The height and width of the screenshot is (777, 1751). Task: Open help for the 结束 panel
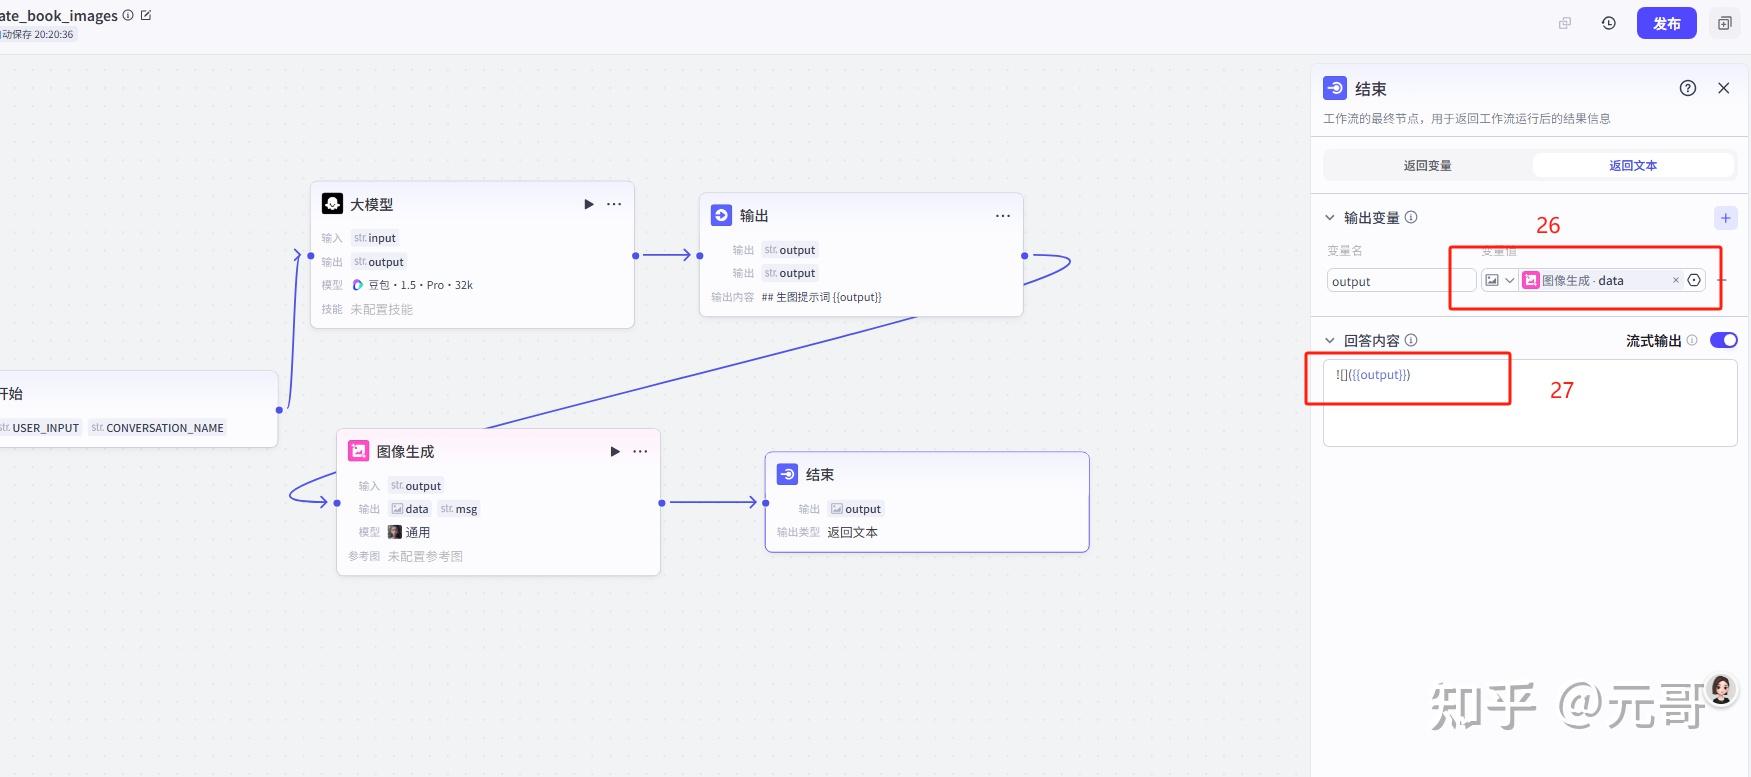[1688, 88]
